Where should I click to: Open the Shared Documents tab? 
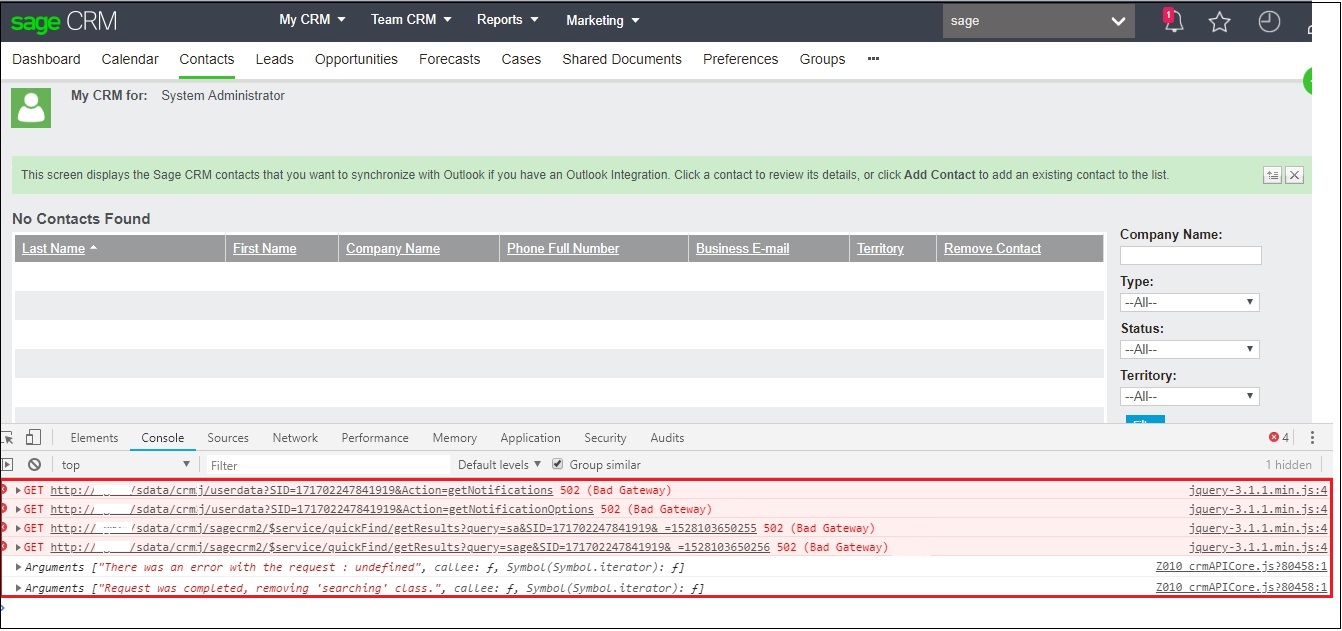point(622,59)
